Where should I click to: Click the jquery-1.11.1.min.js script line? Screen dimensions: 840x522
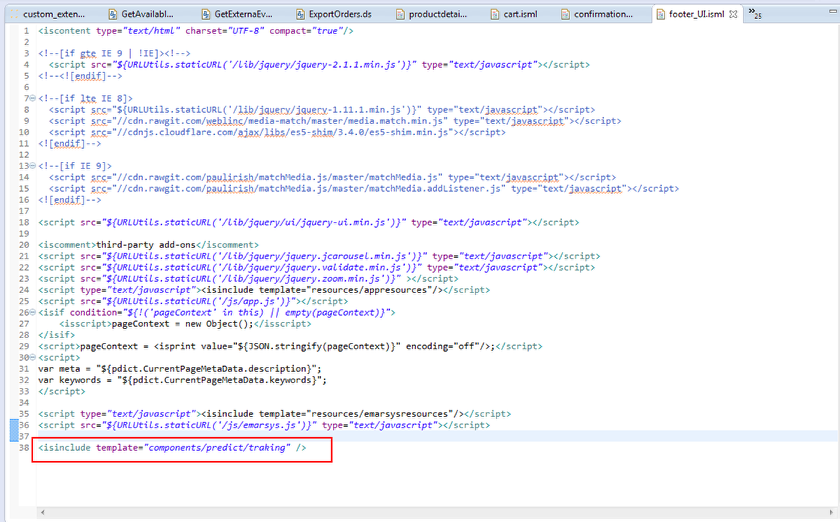pyautogui.click(x=322, y=110)
